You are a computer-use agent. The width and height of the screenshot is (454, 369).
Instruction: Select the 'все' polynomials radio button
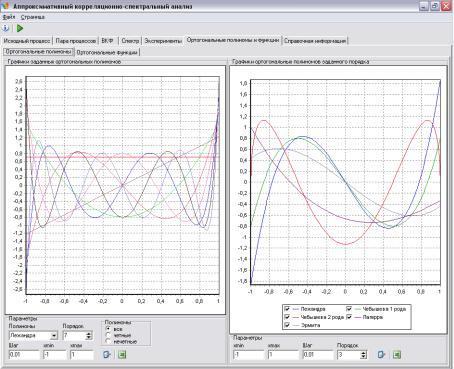click(x=108, y=329)
